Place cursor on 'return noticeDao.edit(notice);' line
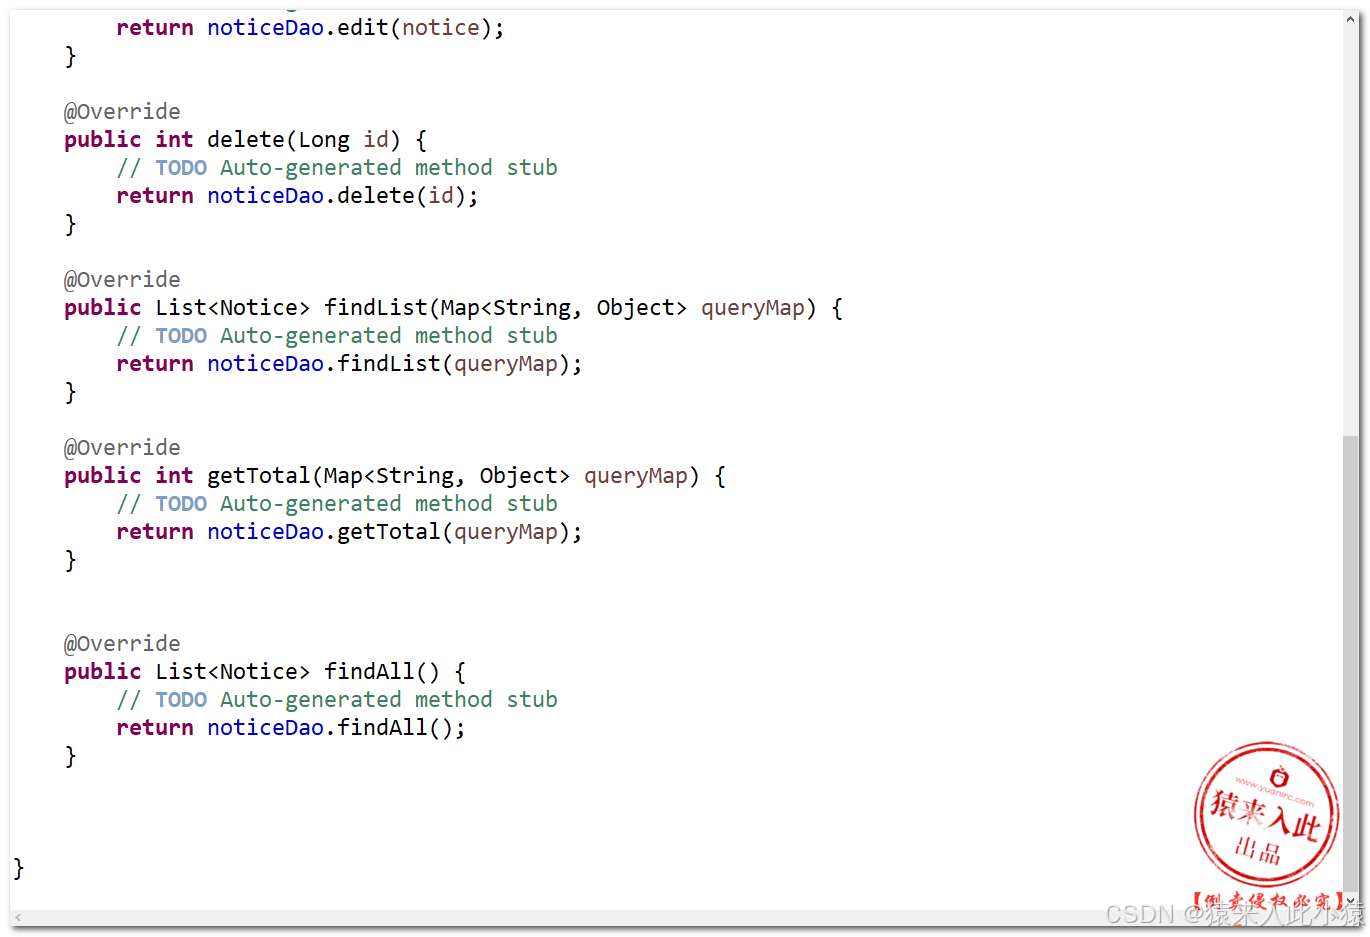The image size is (1370, 937). click(x=310, y=28)
